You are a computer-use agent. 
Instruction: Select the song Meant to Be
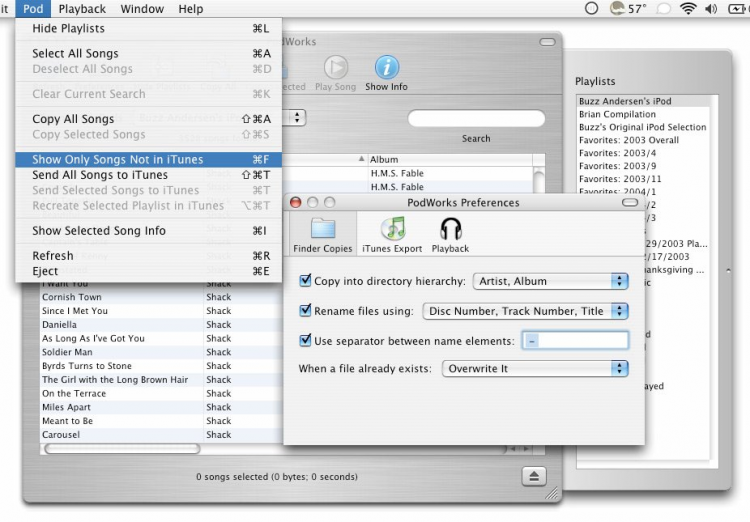162,421
